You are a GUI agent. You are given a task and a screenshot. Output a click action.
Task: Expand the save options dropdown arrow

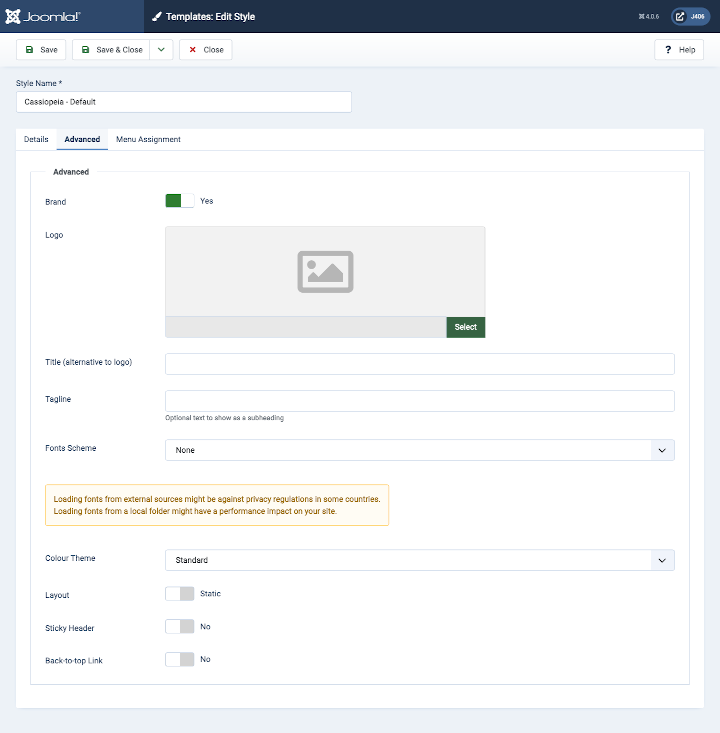(161, 50)
